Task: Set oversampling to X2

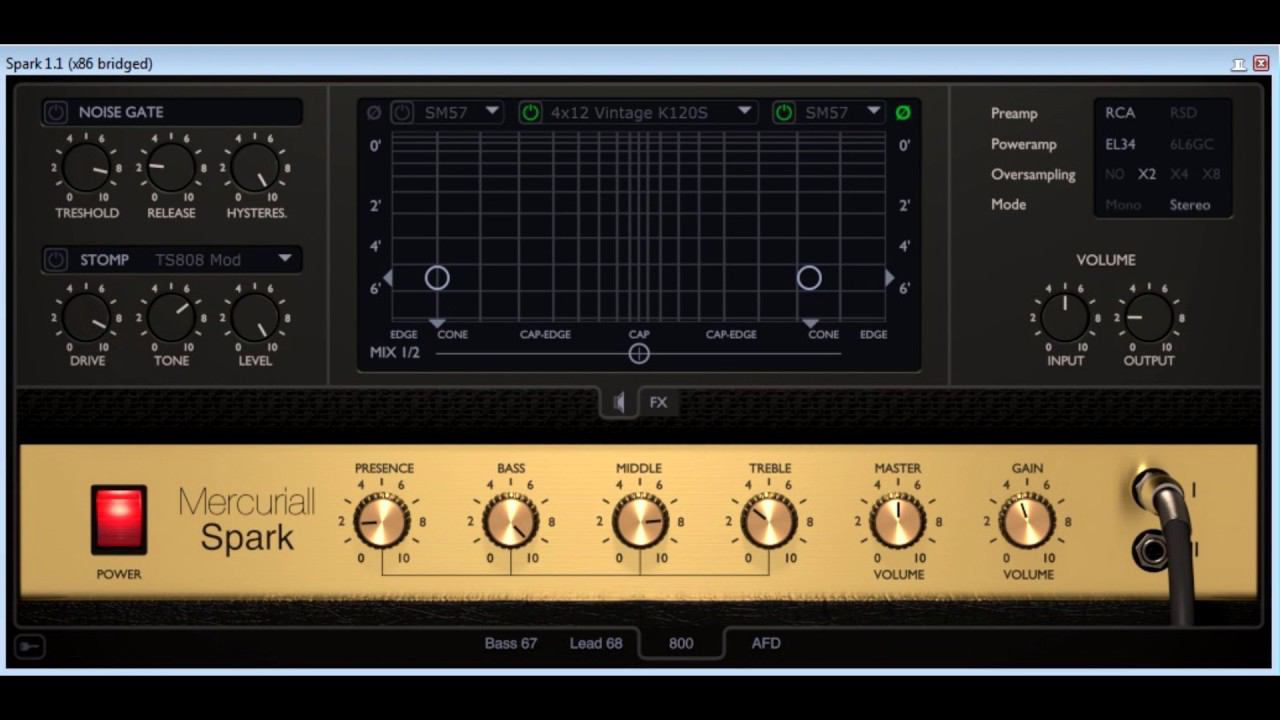Action: coord(1147,174)
